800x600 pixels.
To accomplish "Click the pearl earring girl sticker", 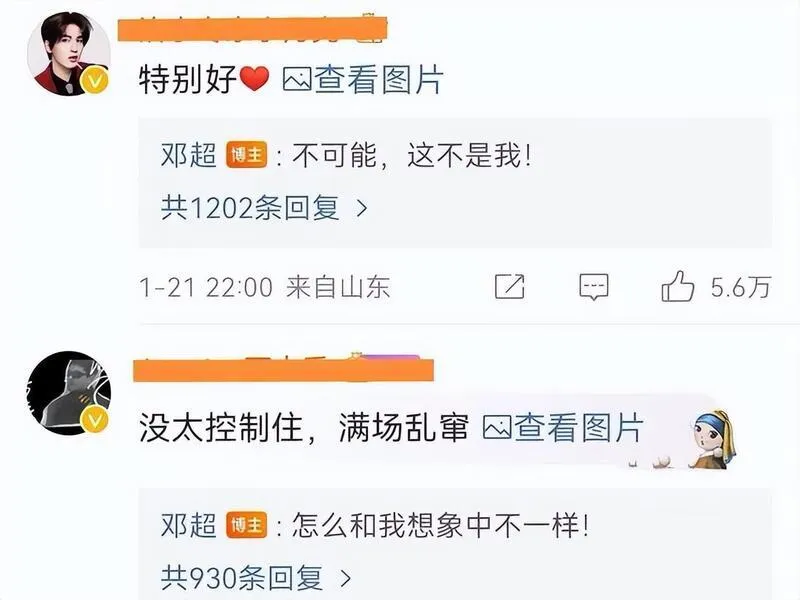I will [713, 439].
